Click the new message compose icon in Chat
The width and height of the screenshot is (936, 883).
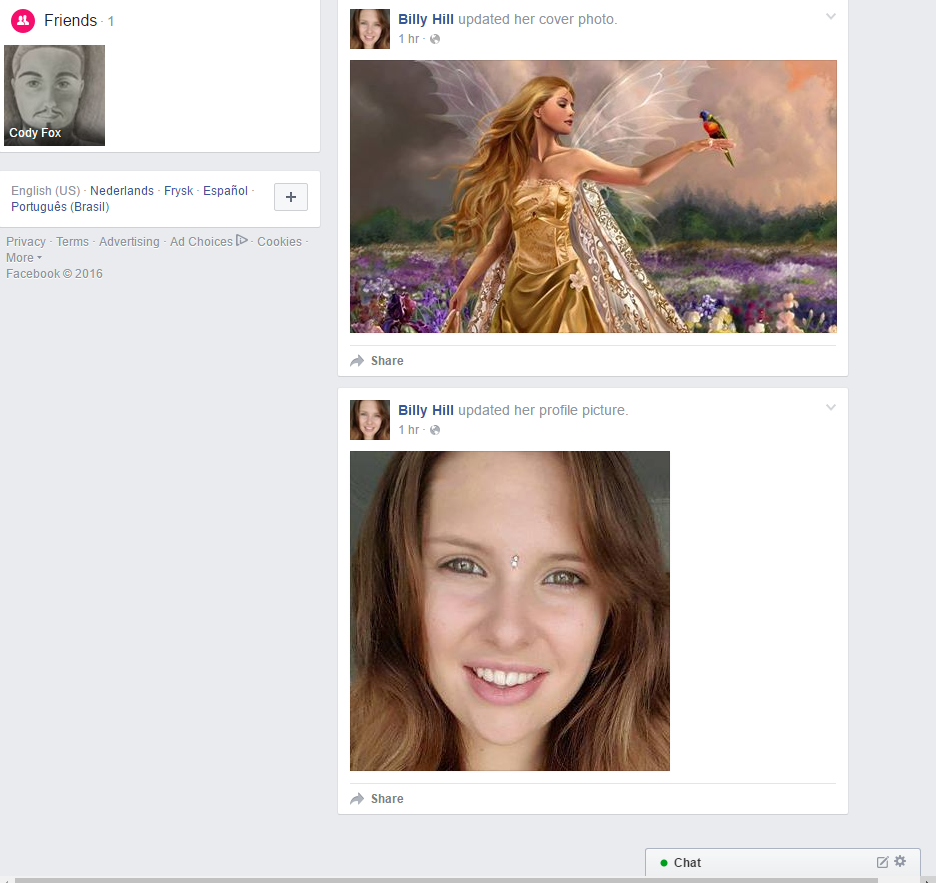click(882, 862)
